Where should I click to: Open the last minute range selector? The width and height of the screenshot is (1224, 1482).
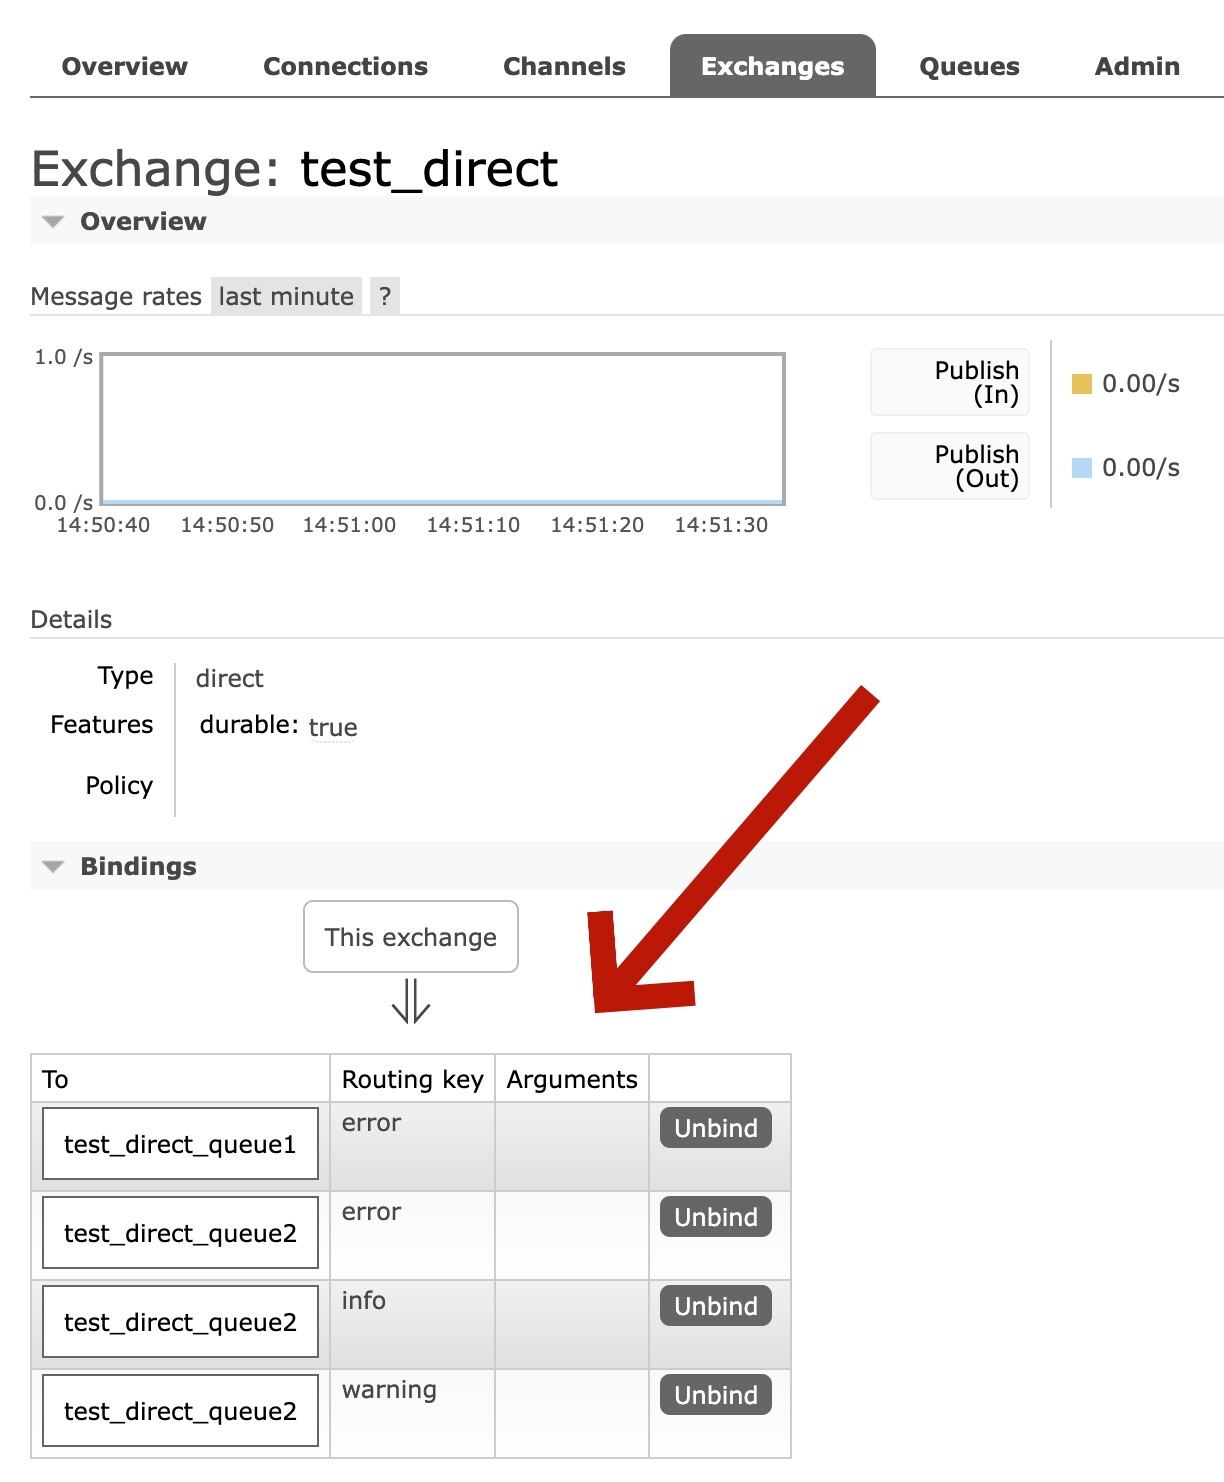(286, 296)
